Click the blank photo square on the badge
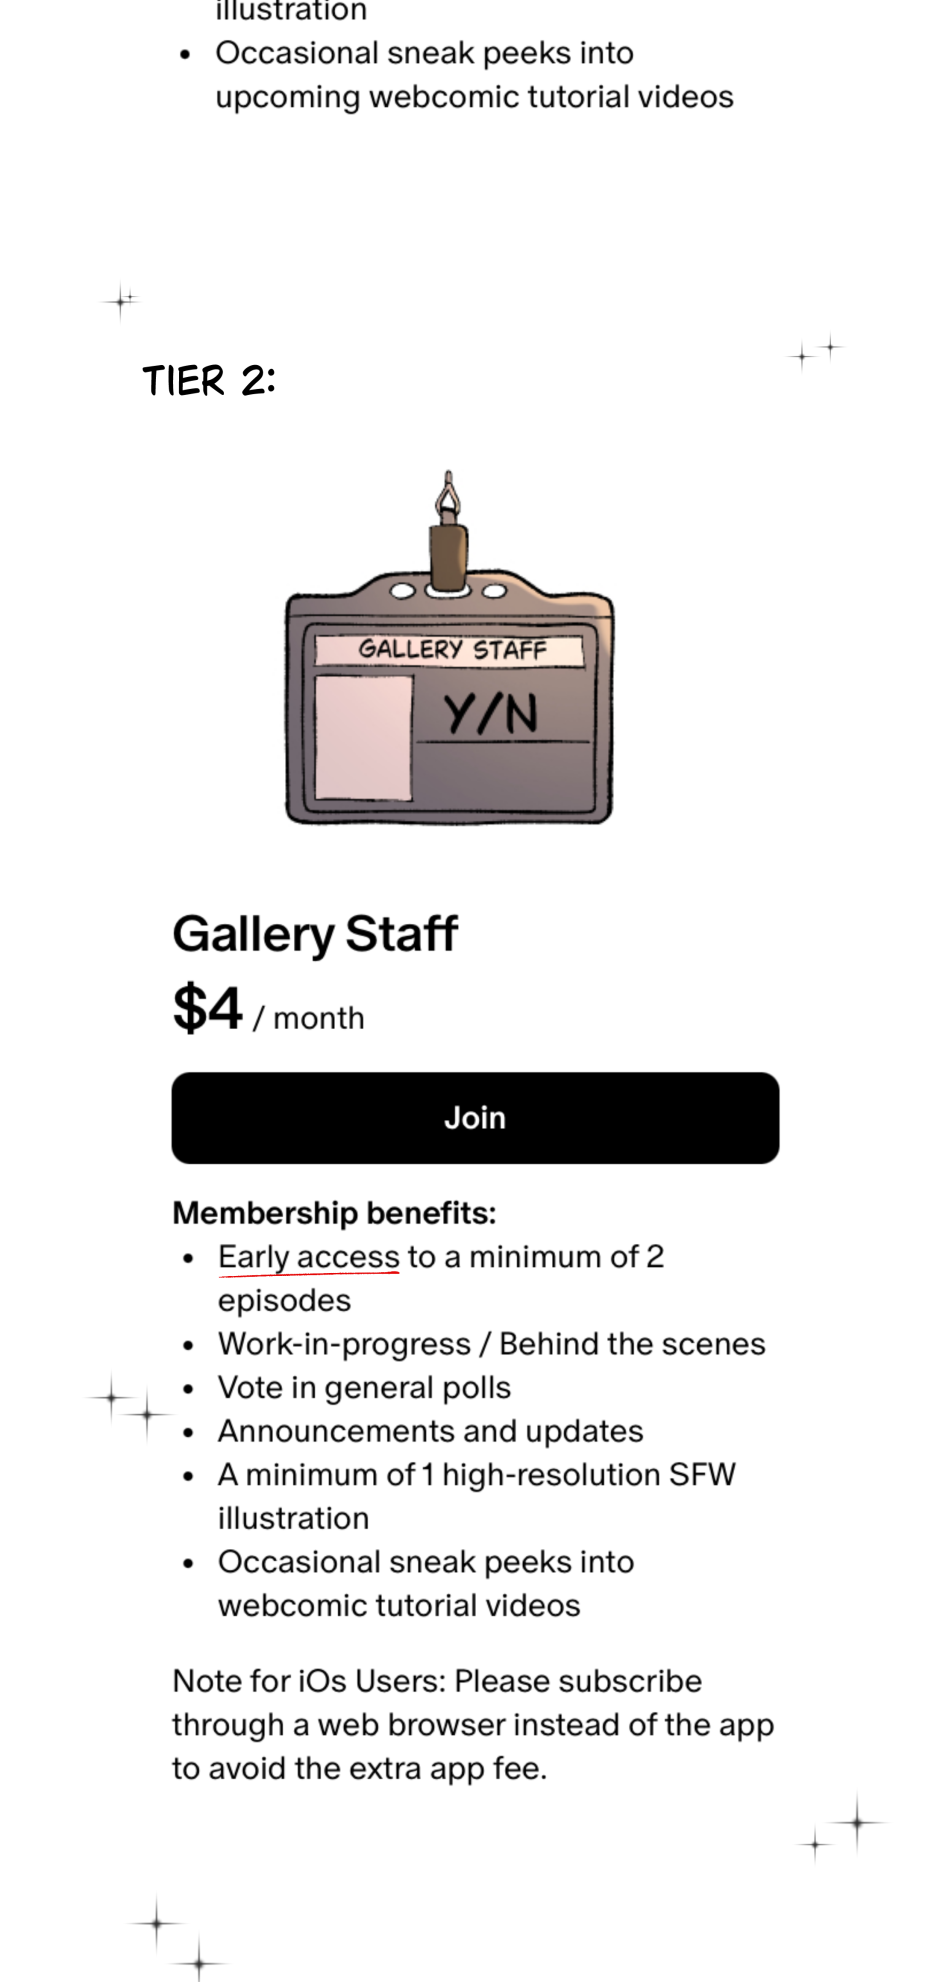The image size is (940, 1982). point(363,737)
